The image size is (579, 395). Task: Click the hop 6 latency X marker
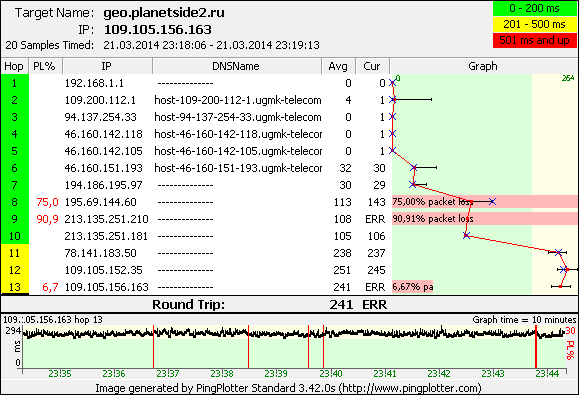(414, 168)
